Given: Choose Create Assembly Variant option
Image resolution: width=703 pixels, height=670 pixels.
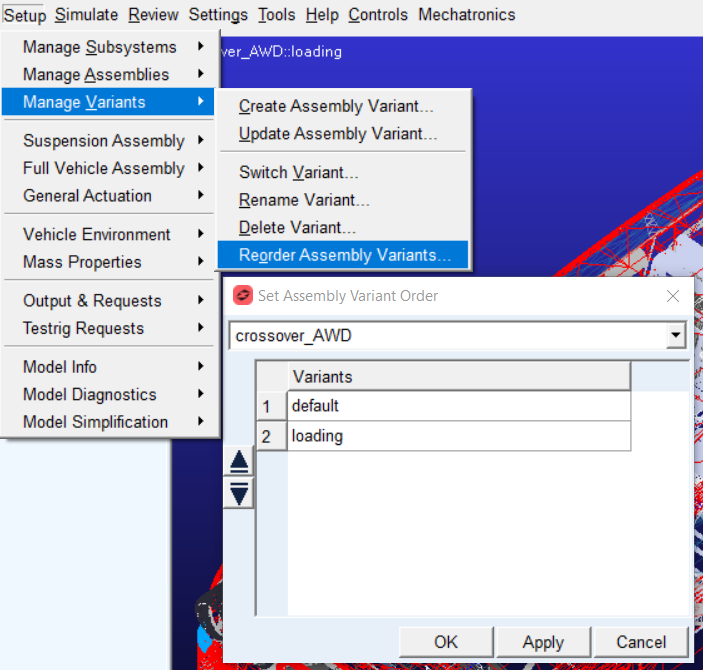Looking at the screenshot, I should click(x=336, y=106).
